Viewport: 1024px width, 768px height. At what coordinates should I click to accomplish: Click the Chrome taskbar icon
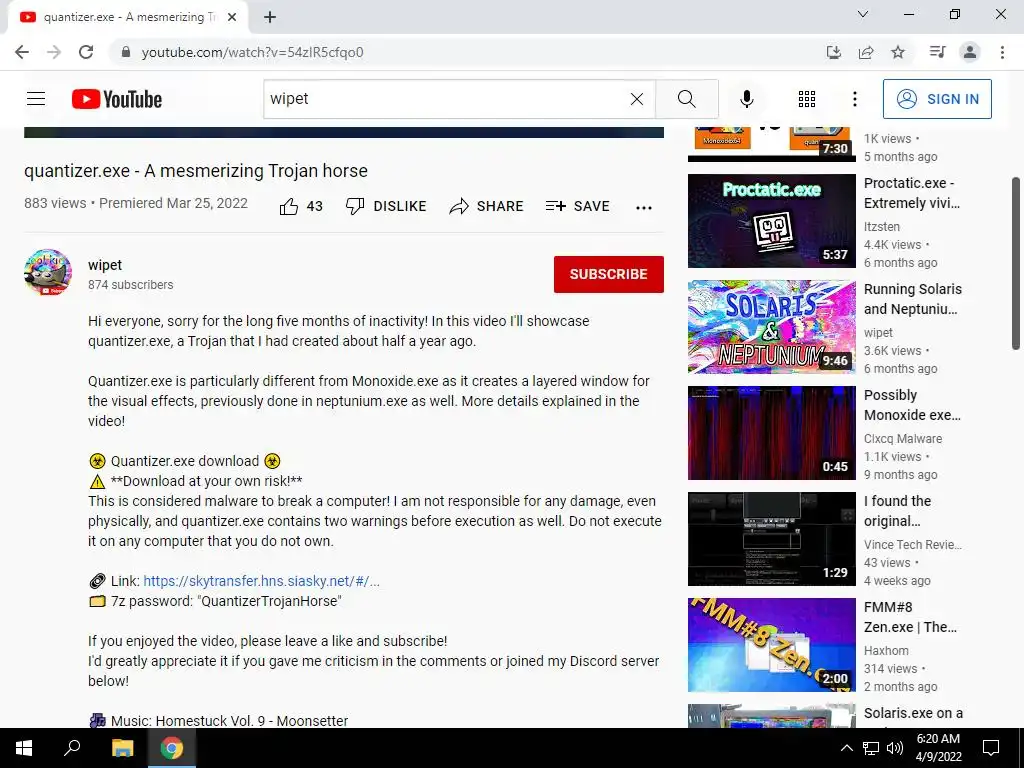172,748
